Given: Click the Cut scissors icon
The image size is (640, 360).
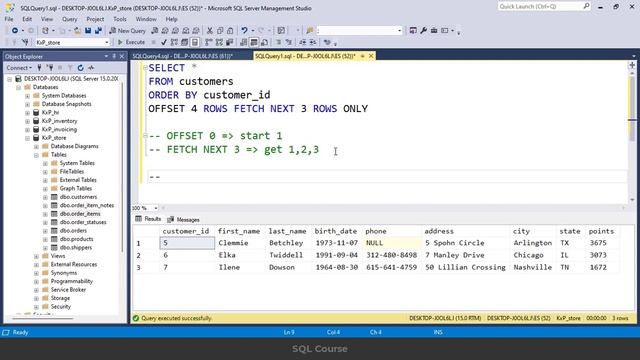Looking at the screenshot, I should pos(210,31).
